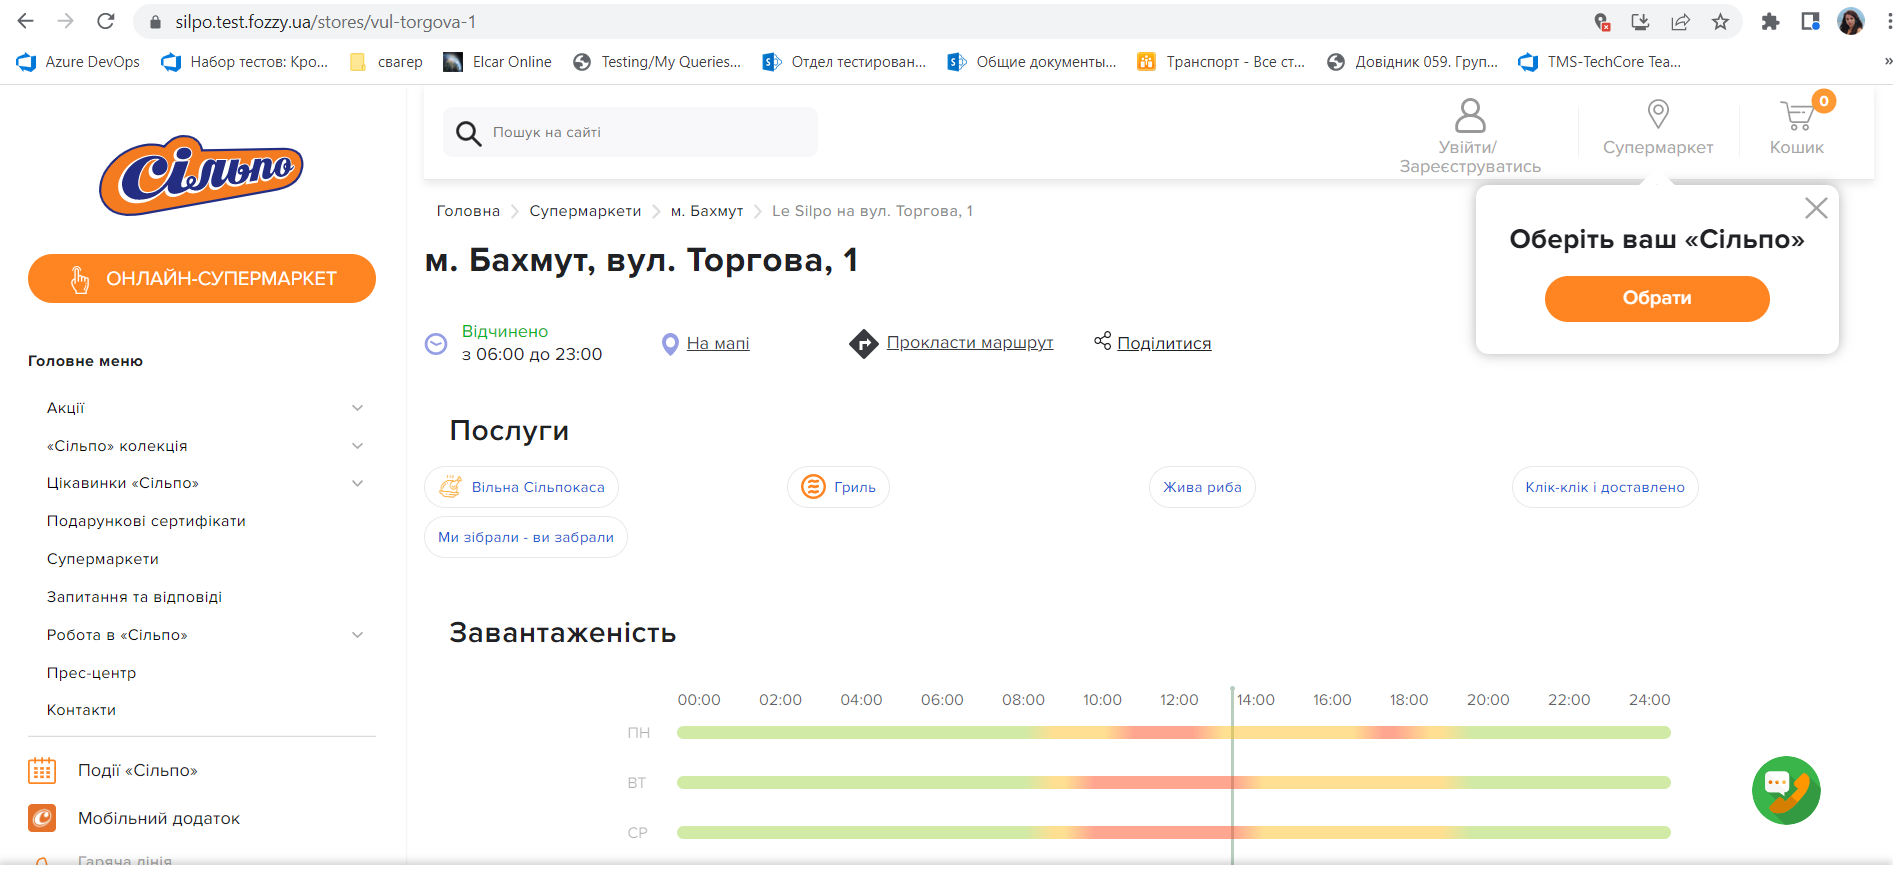The height and width of the screenshot is (876, 1893).
Task: Click ОНЛАЙН-СУПЕРМАРКЕТ button
Action: pos(202,279)
